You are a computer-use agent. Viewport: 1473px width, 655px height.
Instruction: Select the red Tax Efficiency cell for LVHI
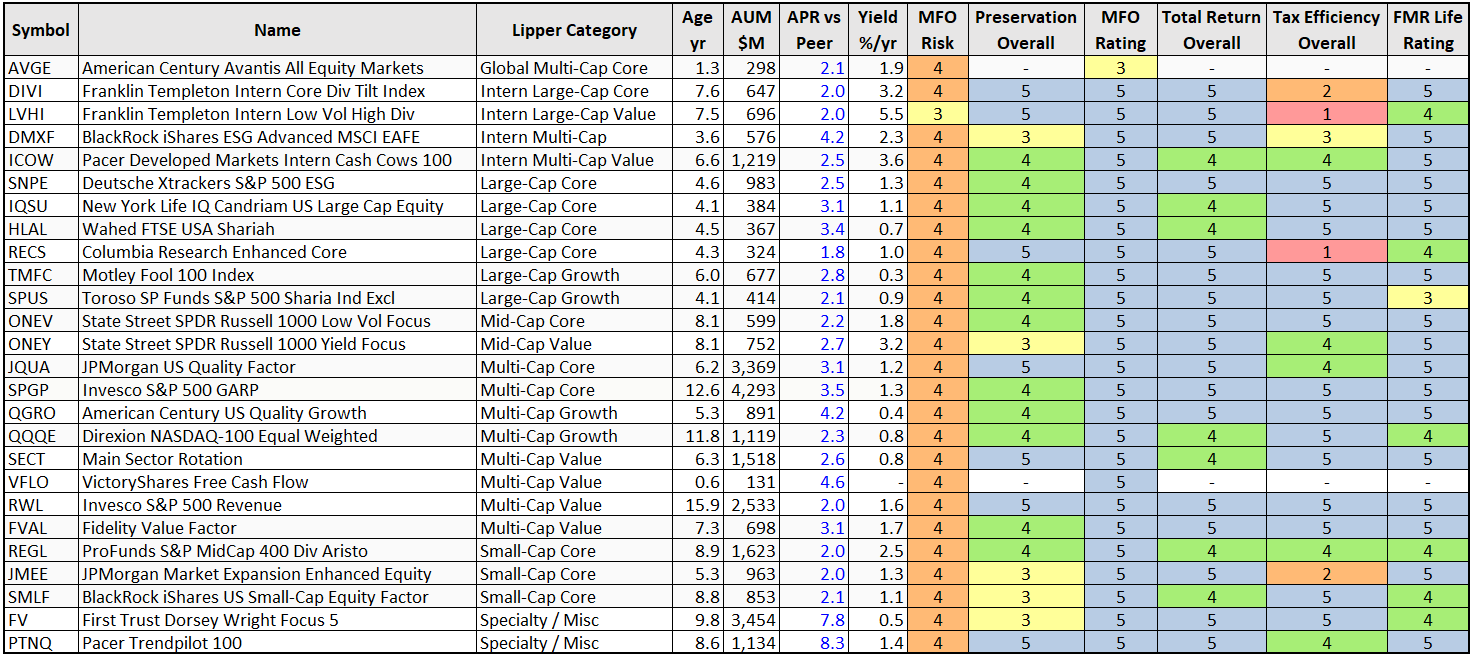(x=1328, y=114)
